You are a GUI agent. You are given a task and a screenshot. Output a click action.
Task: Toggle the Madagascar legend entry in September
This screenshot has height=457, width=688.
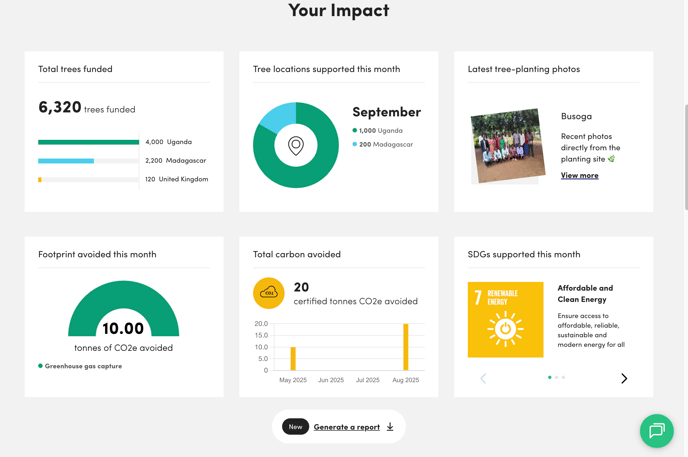coord(383,144)
